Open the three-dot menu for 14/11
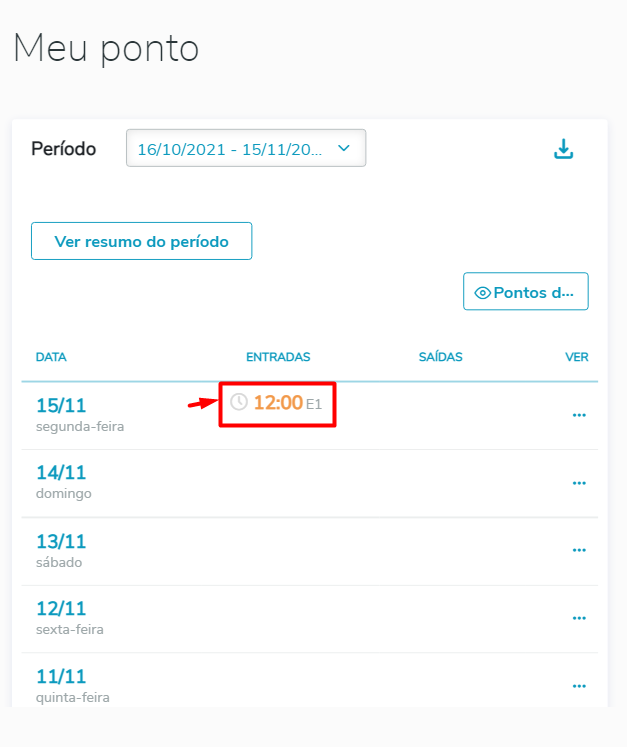627x747 pixels. pos(579,483)
